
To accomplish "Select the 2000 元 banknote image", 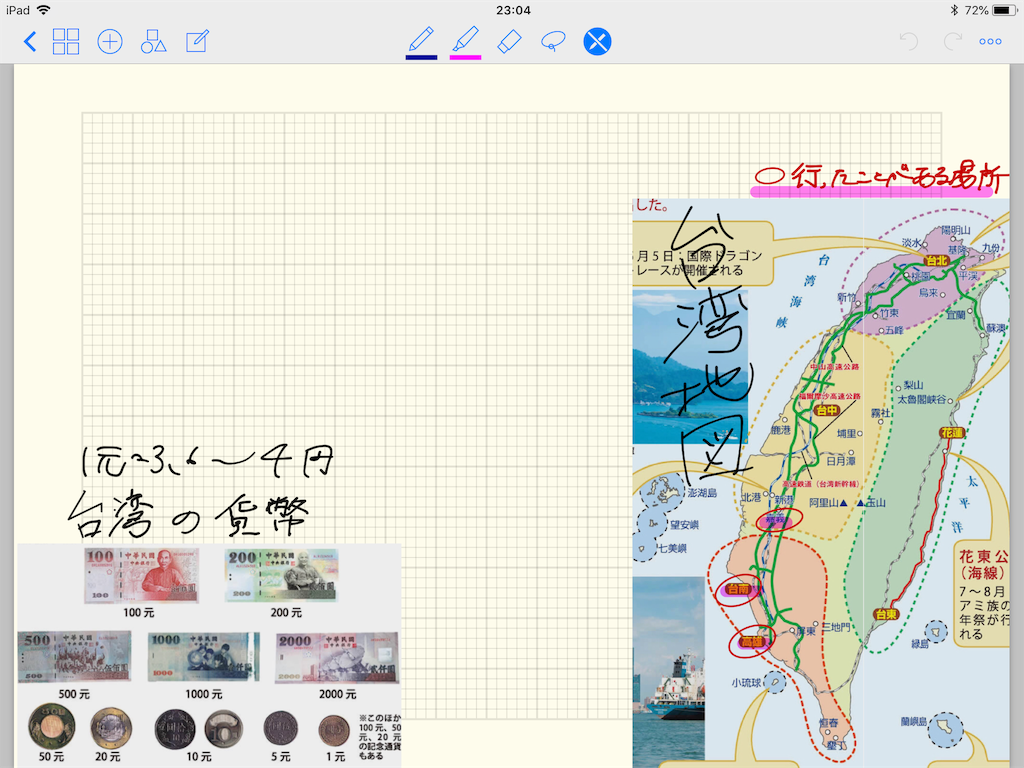I will (x=337, y=658).
